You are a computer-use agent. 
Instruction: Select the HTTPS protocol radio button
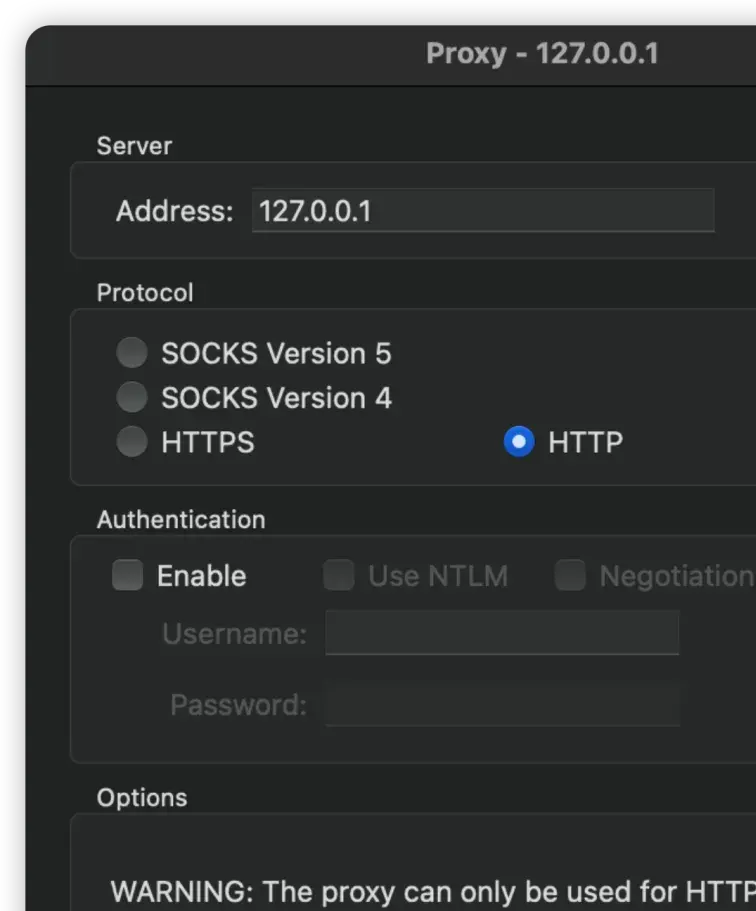131,442
